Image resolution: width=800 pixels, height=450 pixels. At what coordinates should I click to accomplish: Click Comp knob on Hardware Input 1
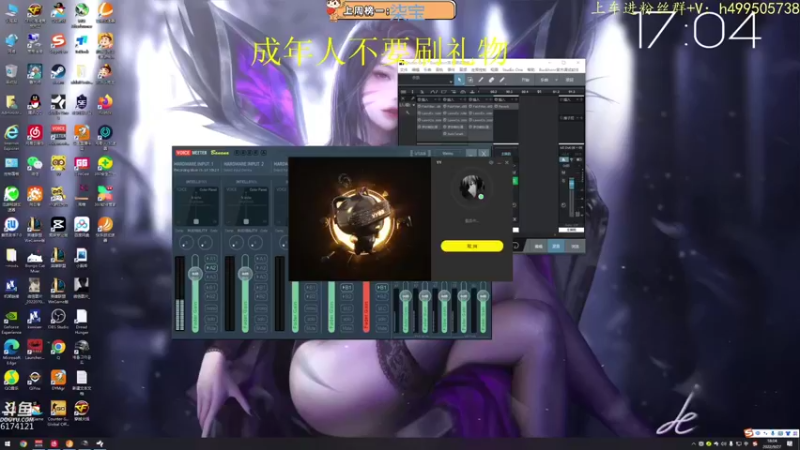186,242
